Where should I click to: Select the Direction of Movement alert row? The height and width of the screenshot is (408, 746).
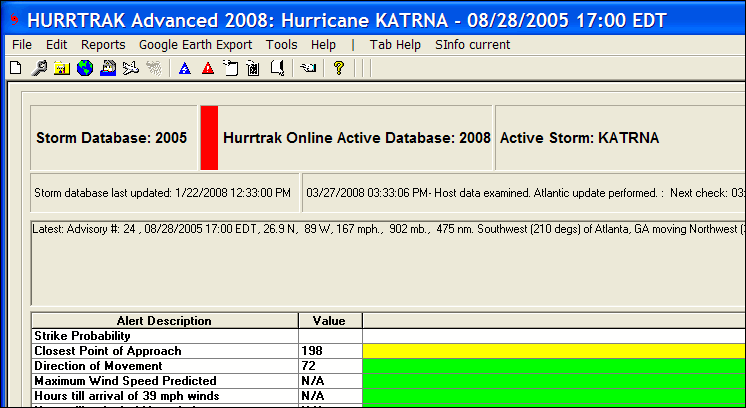(x=165, y=366)
